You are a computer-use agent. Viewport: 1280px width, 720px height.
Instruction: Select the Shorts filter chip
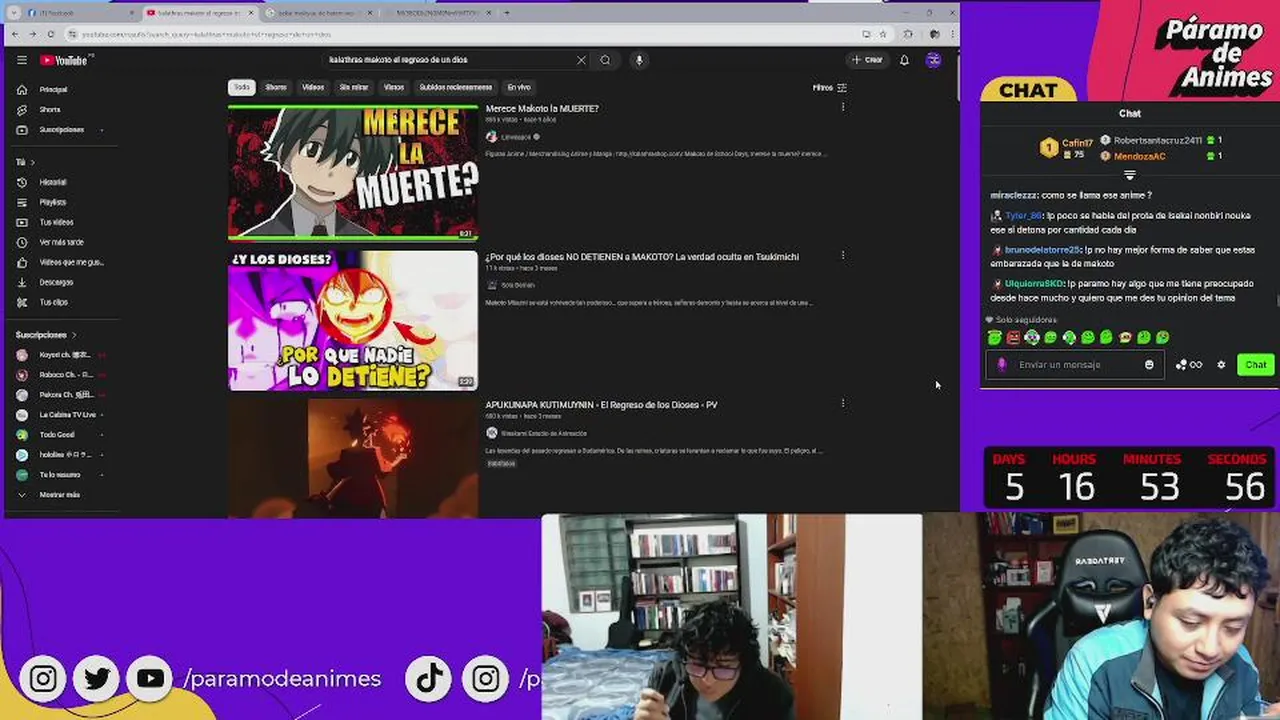[x=276, y=87]
